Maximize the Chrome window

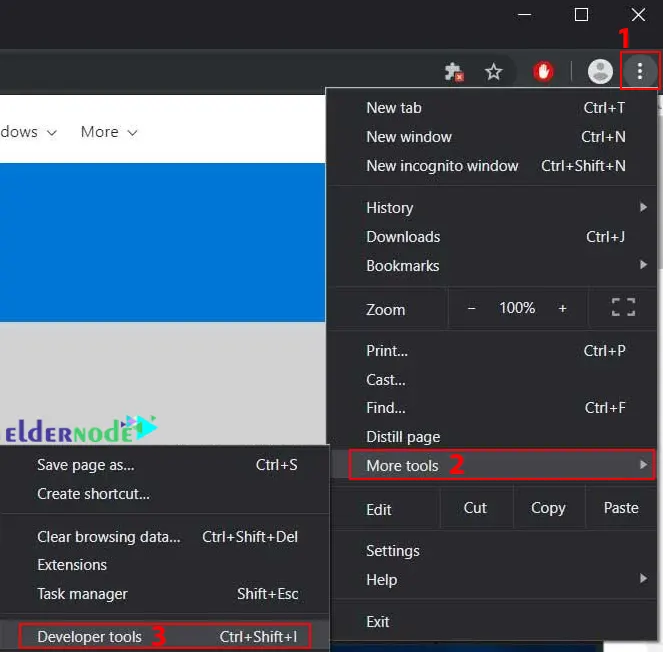click(x=581, y=15)
